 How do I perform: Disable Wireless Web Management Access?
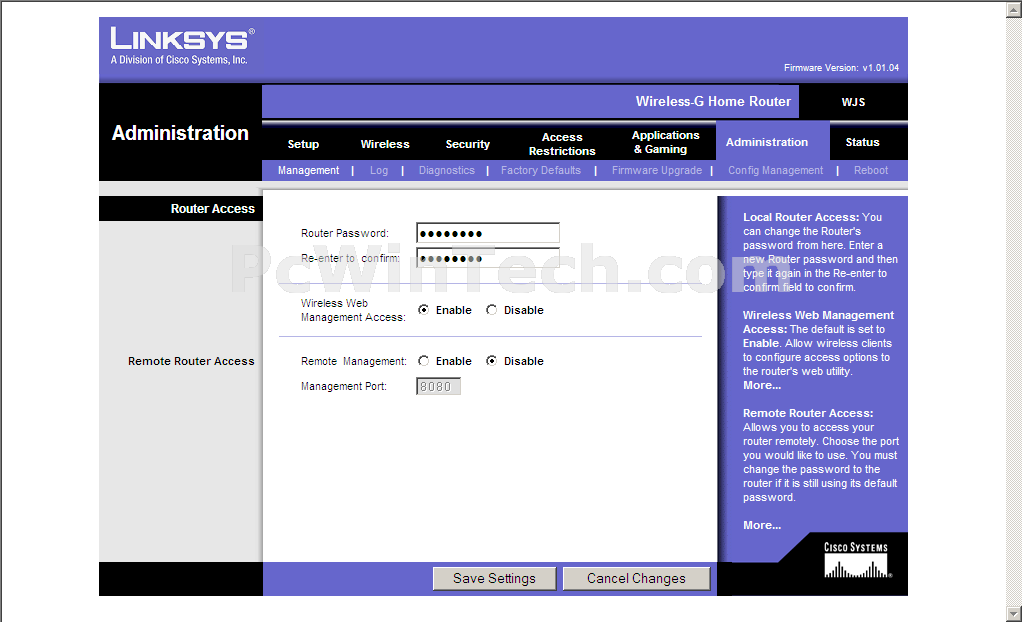491,310
